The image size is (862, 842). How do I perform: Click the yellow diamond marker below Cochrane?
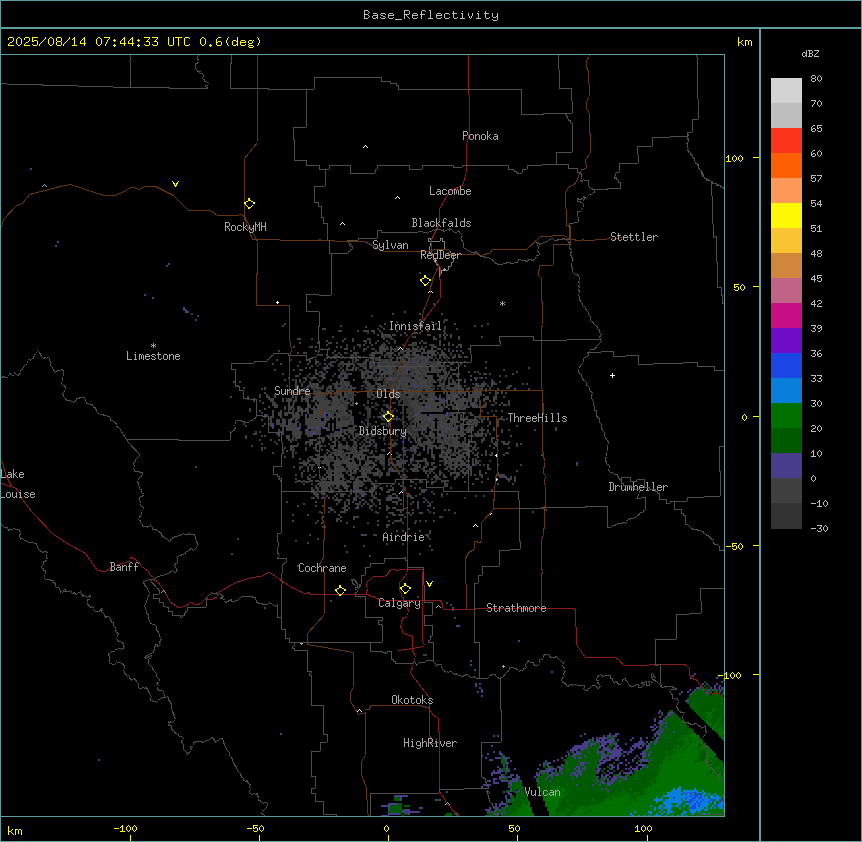click(340, 590)
